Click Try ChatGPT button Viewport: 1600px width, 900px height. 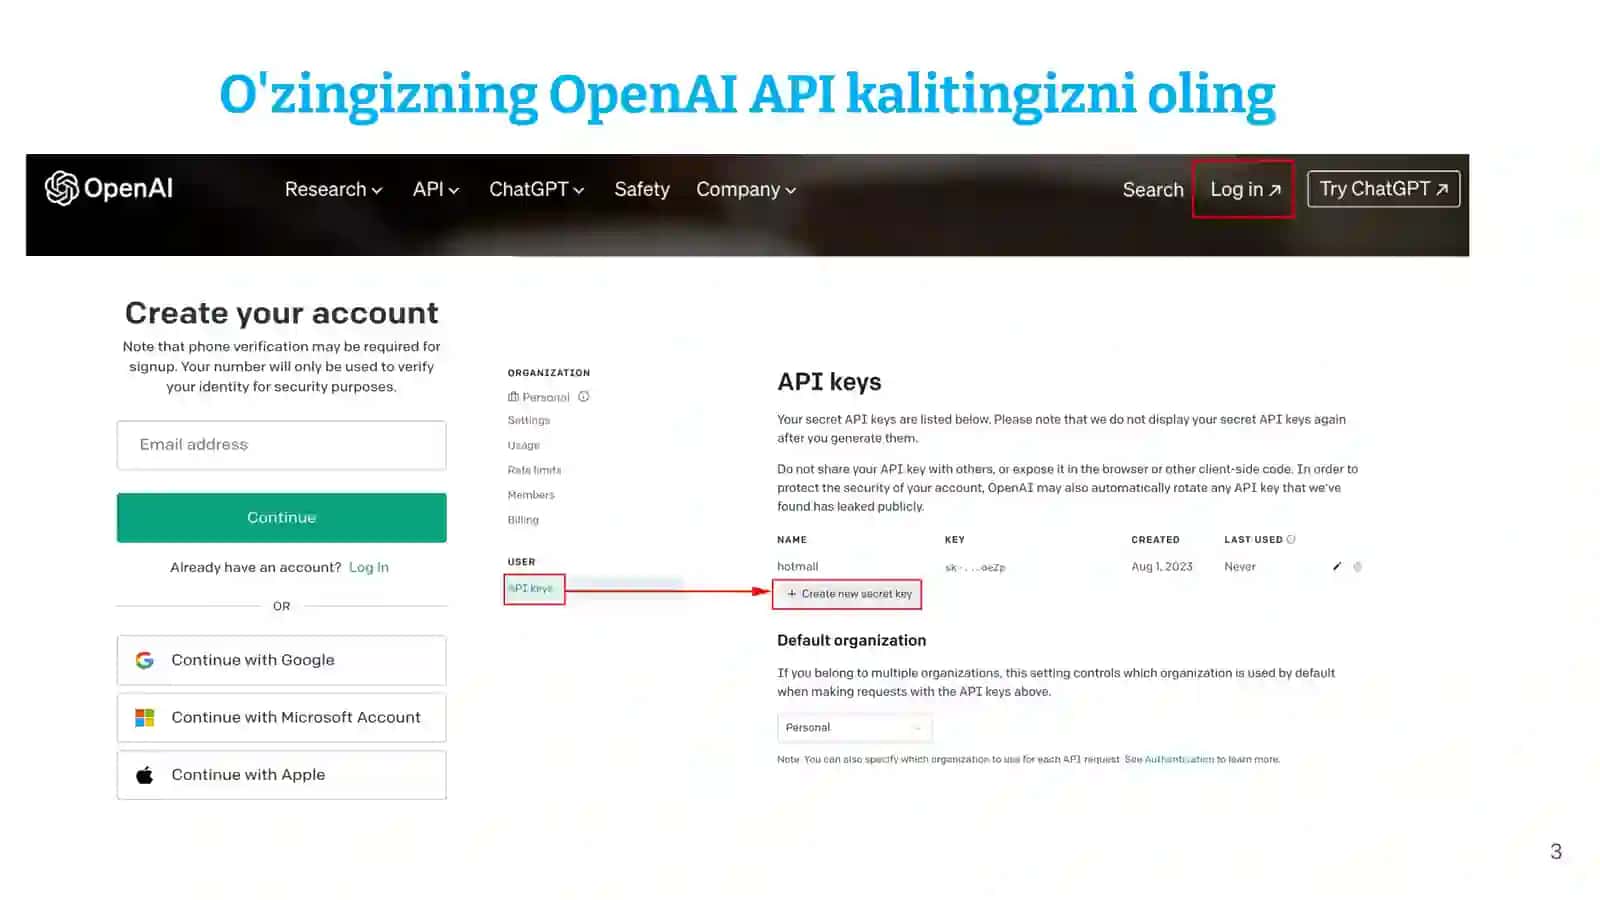1383,189
